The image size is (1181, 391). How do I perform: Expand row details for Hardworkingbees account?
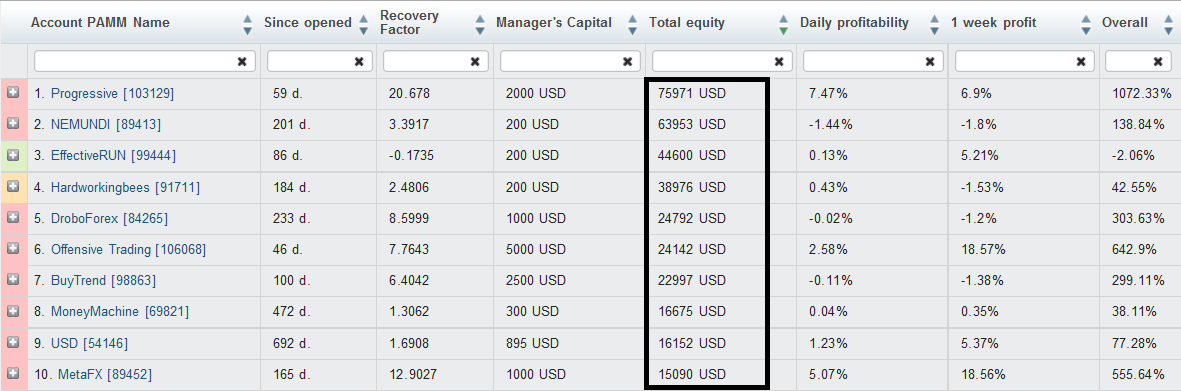(13, 186)
